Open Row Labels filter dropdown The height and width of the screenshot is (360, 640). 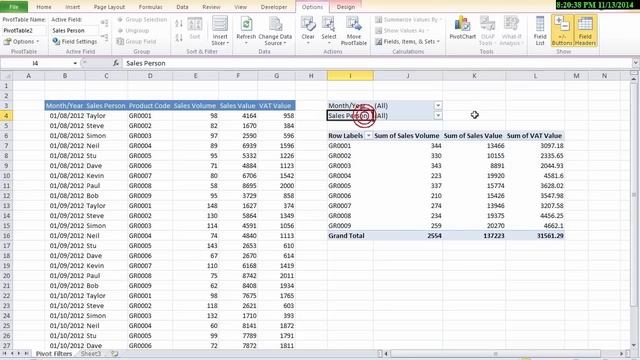point(368,136)
